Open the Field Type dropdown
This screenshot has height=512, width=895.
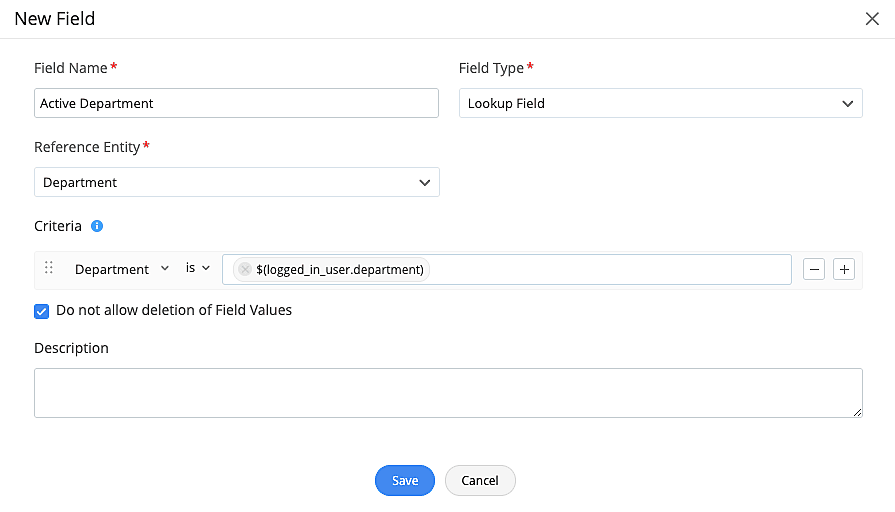pyautogui.click(x=660, y=103)
